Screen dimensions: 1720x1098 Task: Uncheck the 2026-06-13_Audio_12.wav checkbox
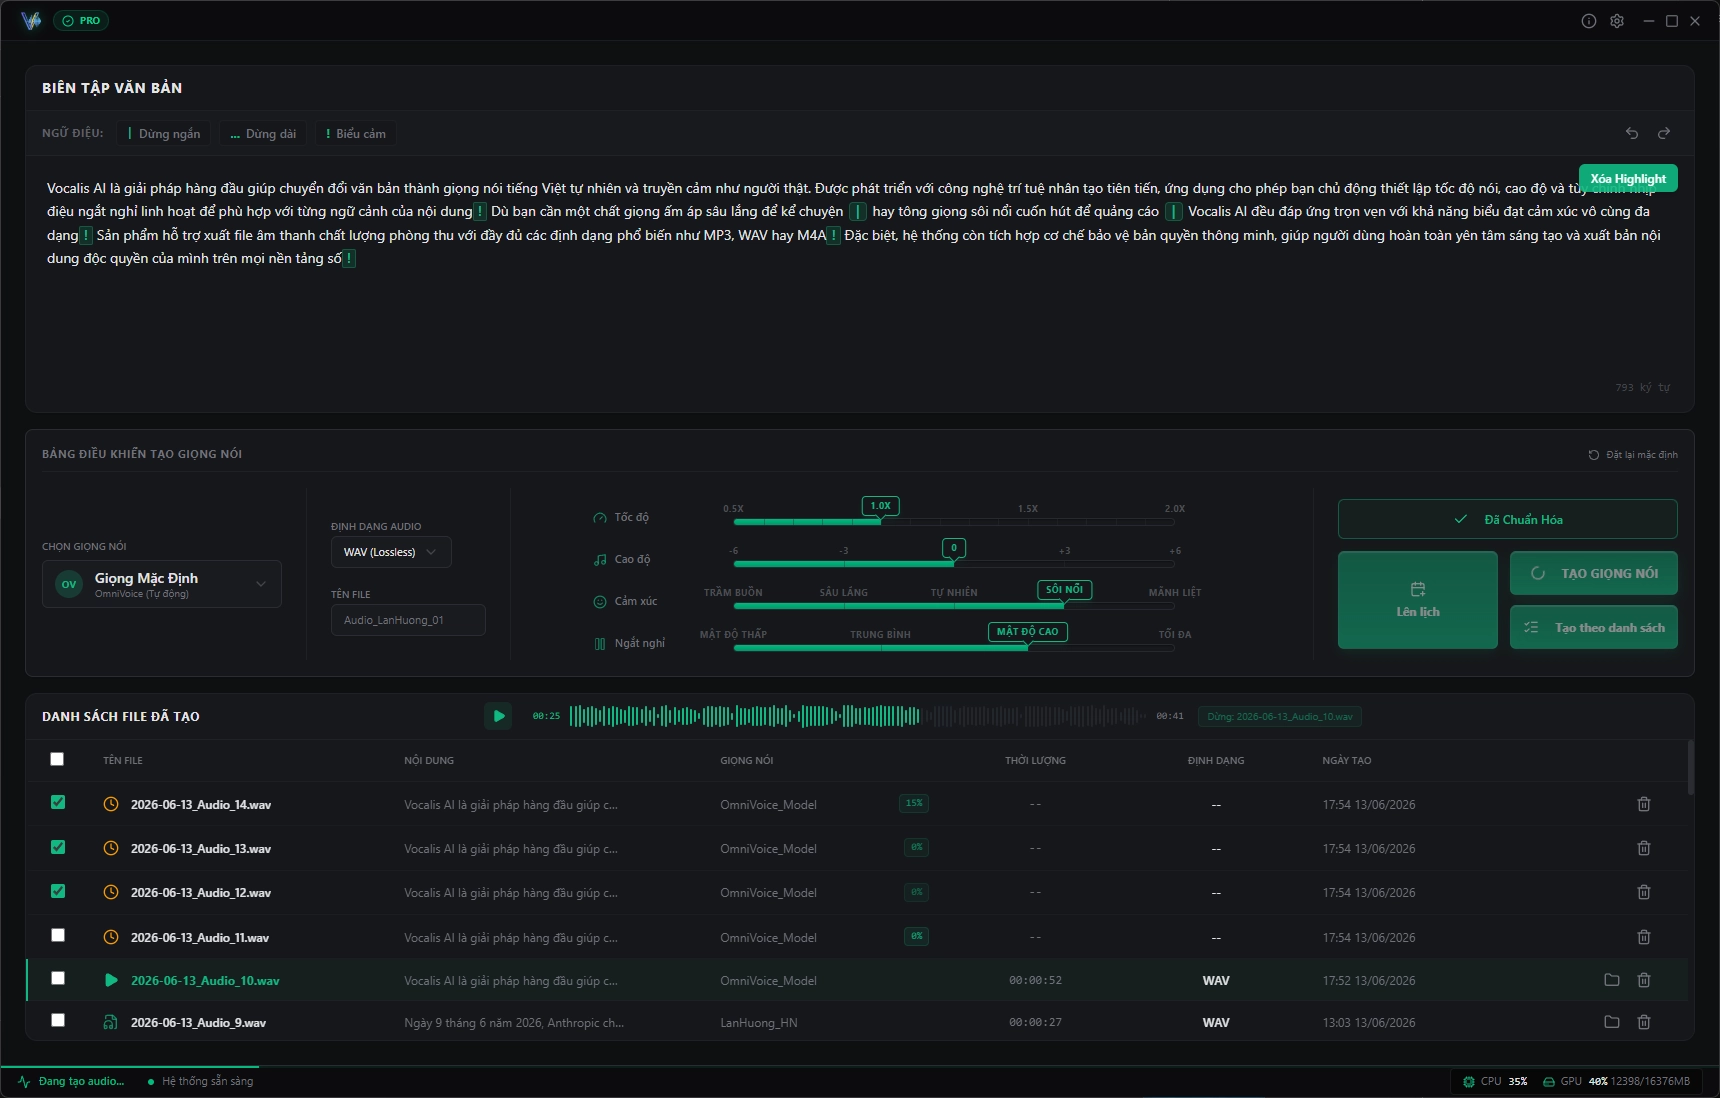click(x=58, y=891)
